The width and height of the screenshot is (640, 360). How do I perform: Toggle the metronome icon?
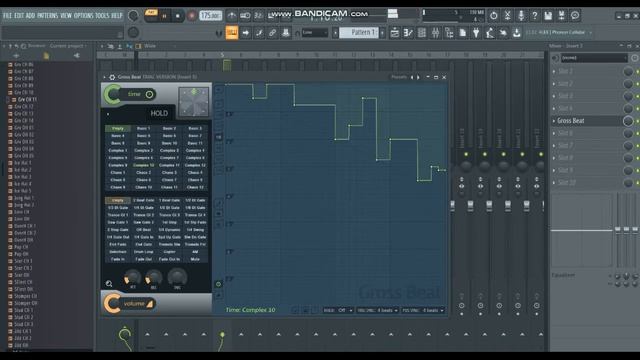(231, 16)
